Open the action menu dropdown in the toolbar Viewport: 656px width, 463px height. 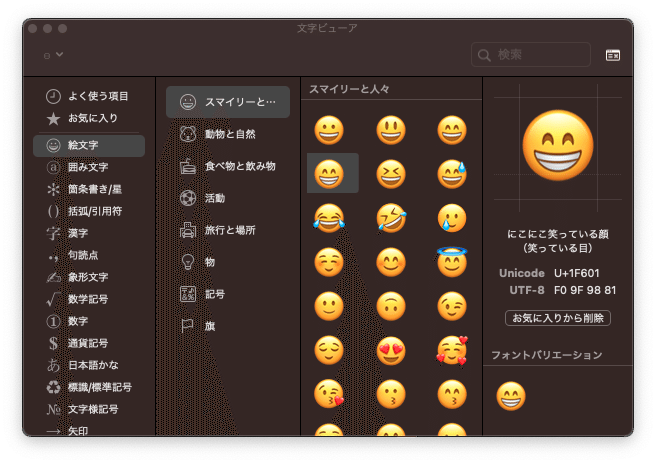53,55
